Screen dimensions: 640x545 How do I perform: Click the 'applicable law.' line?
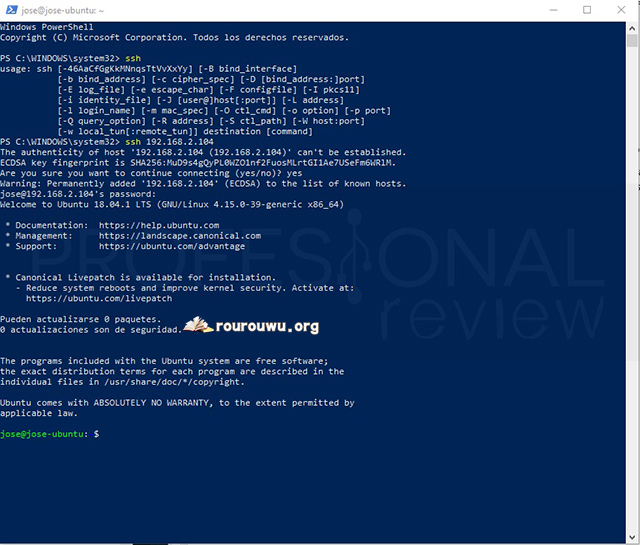pos(39,413)
